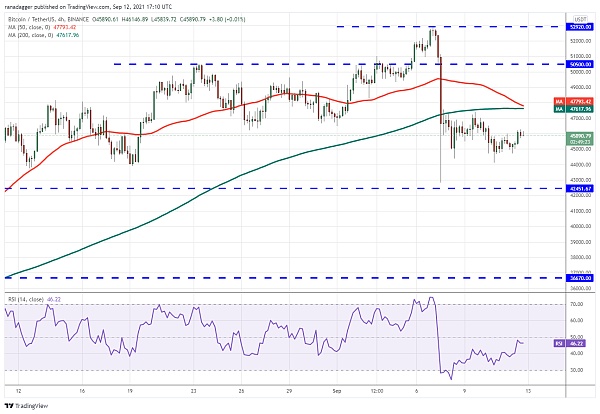Screen dimensions: 600x414
Task: Click the 44000.00 price axis tick
Action: point(580,165)
